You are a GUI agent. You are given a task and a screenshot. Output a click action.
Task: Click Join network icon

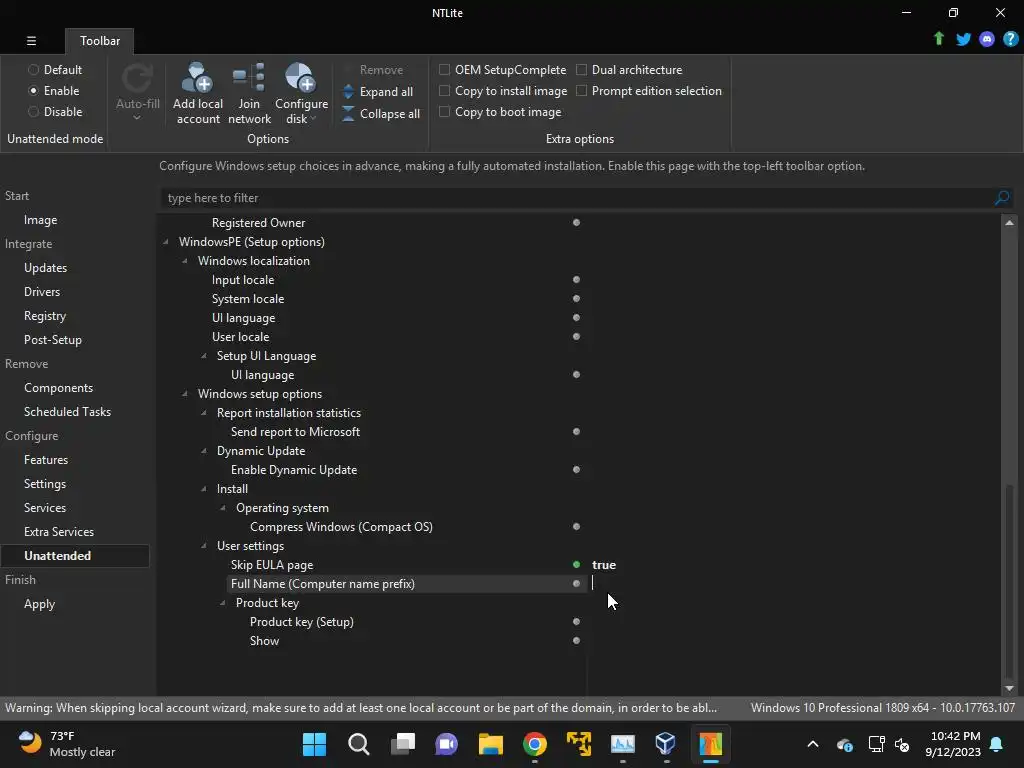pos(249,78)
